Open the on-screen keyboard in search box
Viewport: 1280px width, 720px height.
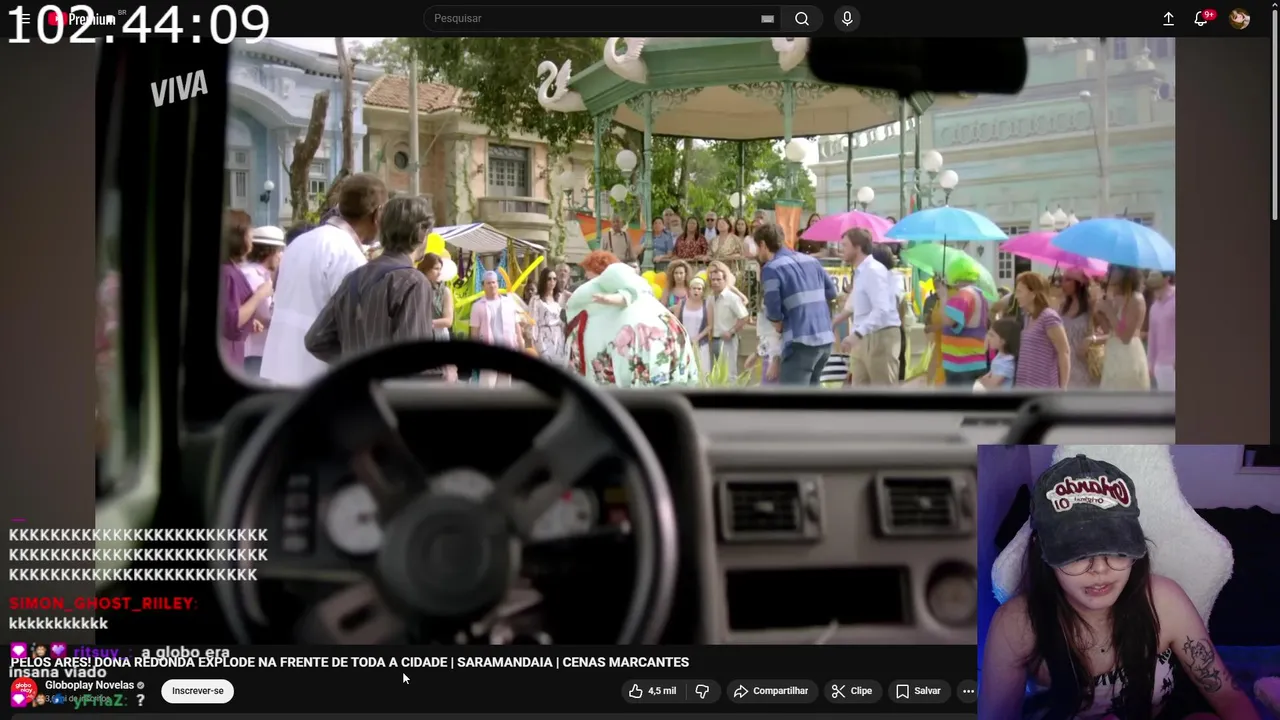coord(767,19)
